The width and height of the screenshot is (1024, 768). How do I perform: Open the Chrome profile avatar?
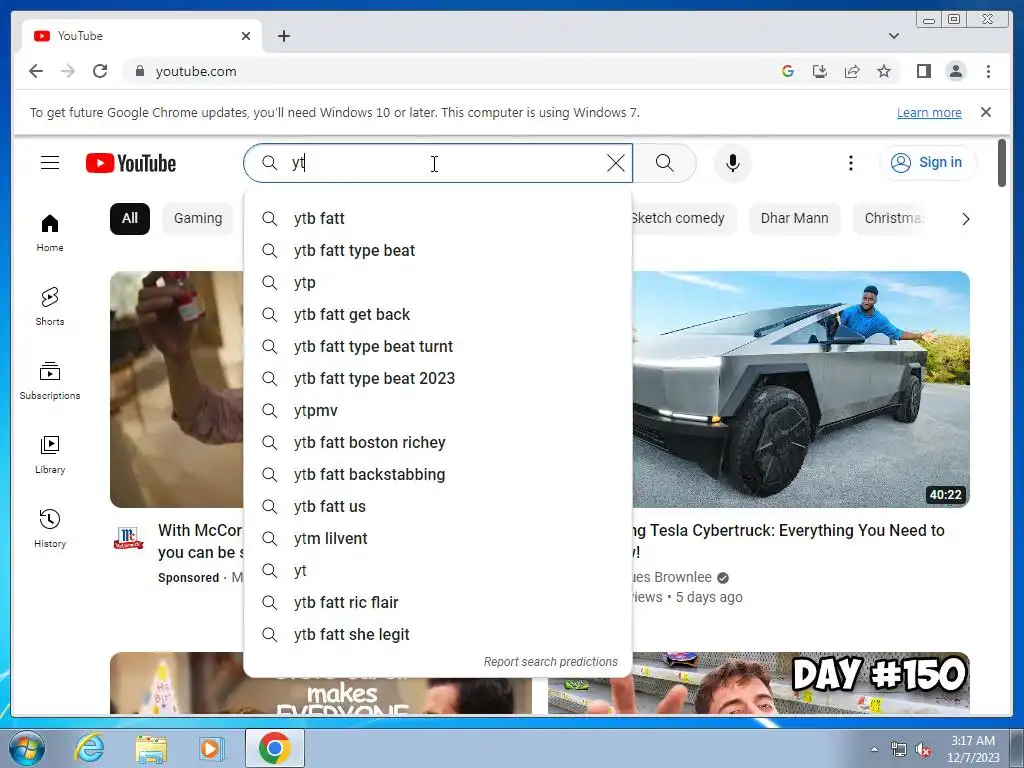pyautogui.click(x=955, y=71)
